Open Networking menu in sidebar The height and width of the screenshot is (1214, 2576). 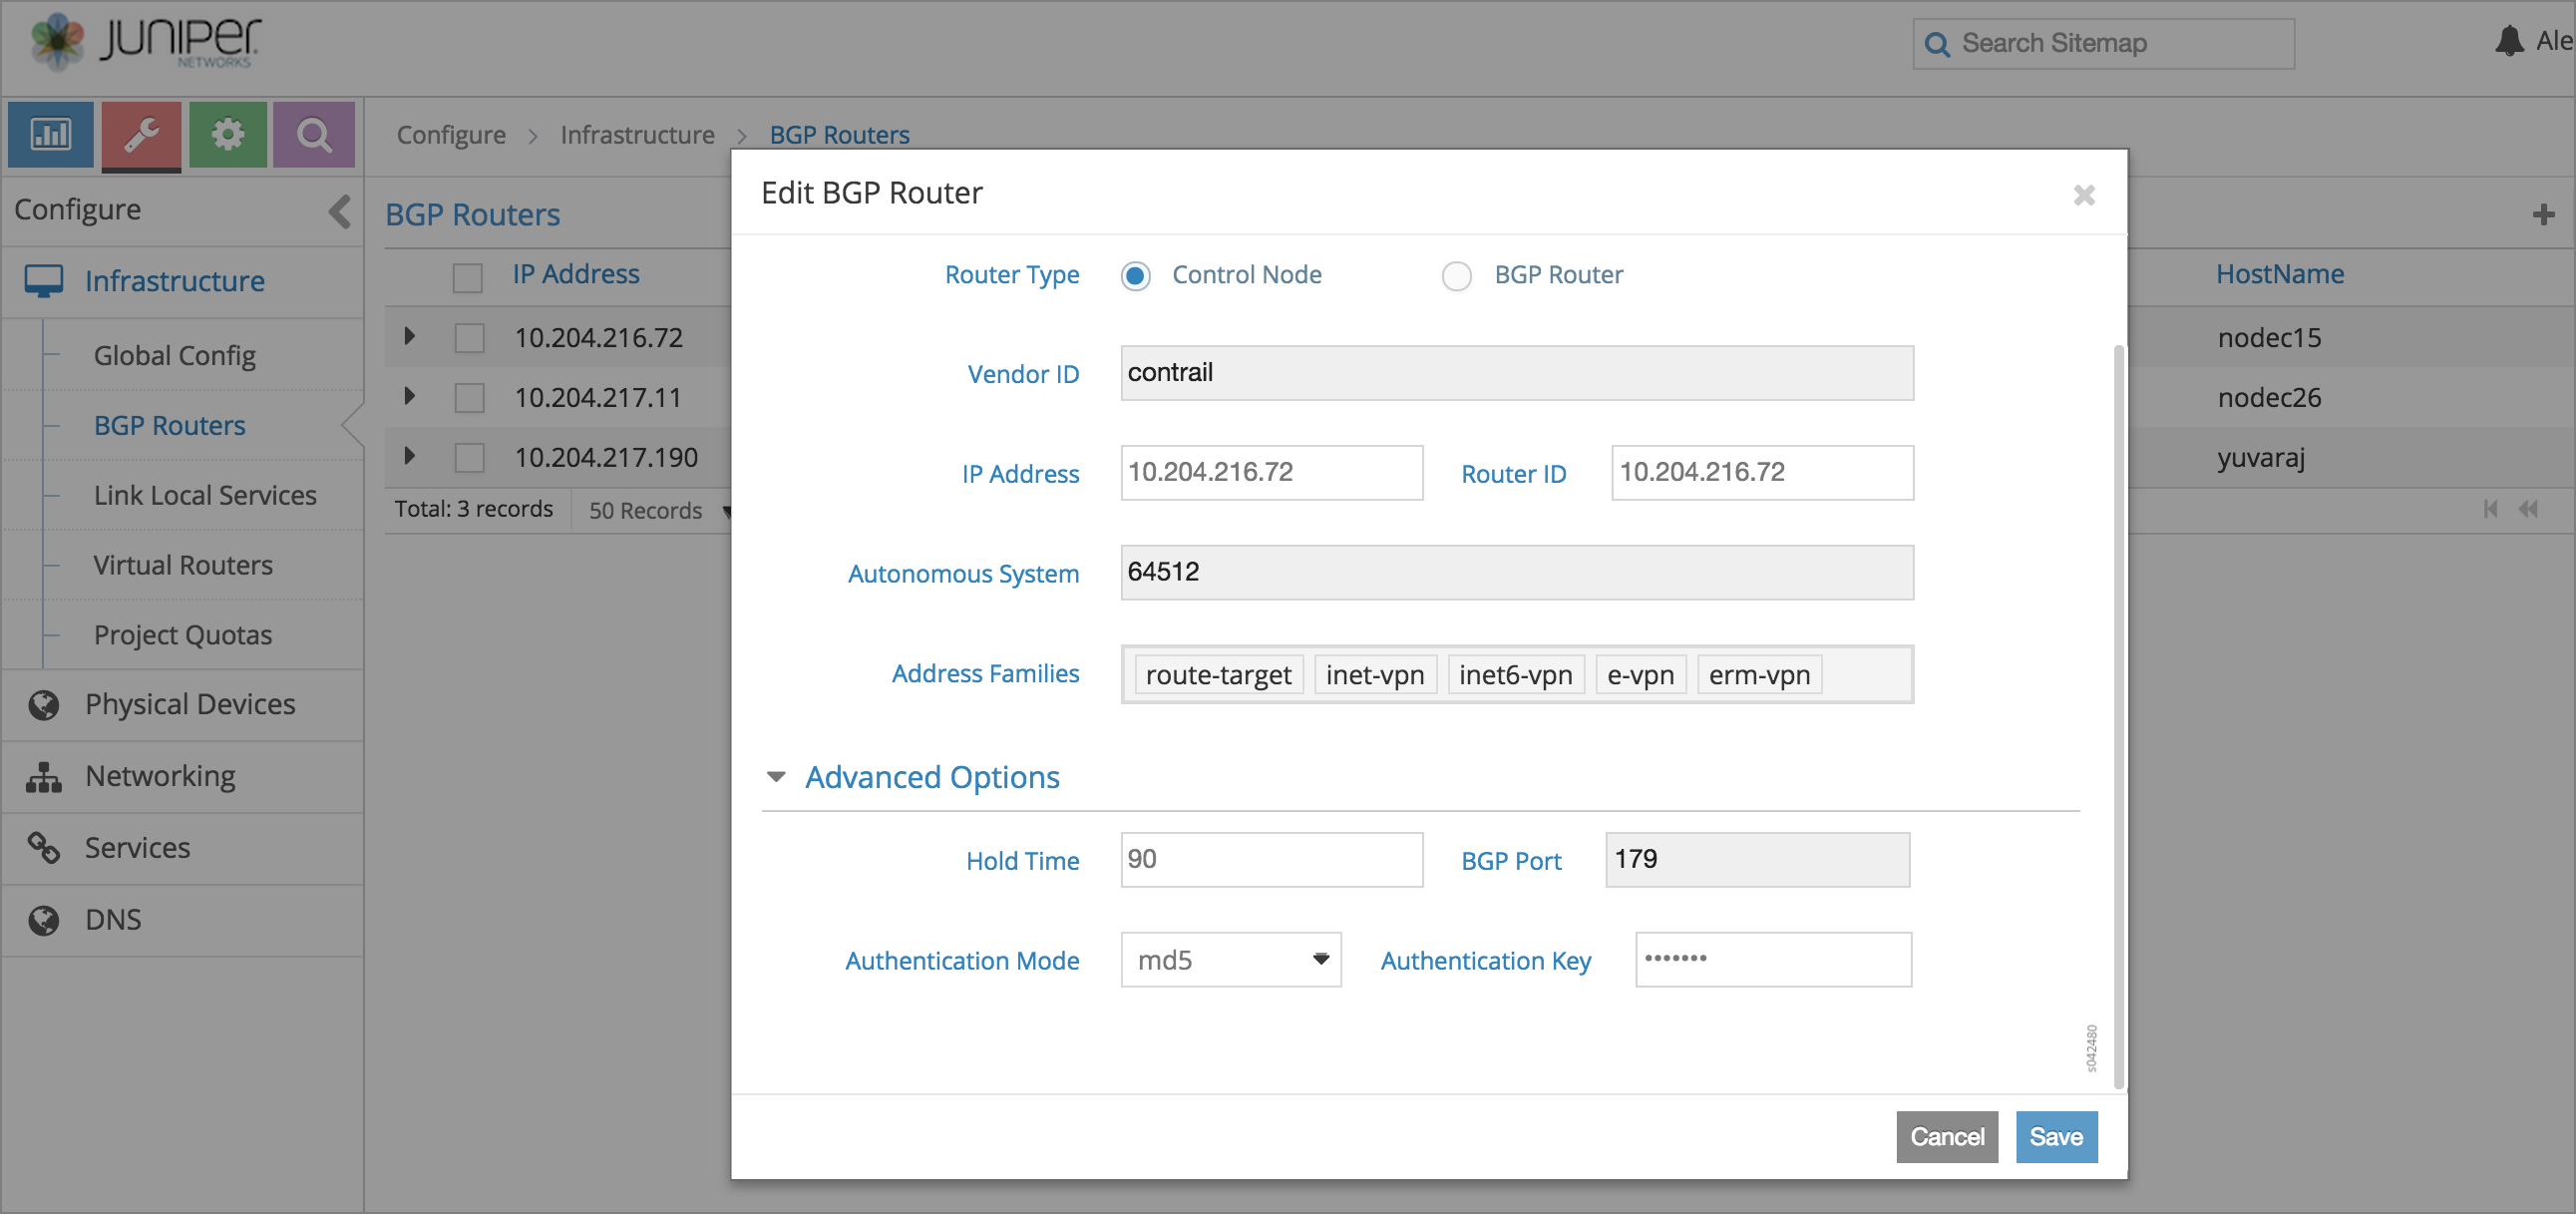pos(160,776)
